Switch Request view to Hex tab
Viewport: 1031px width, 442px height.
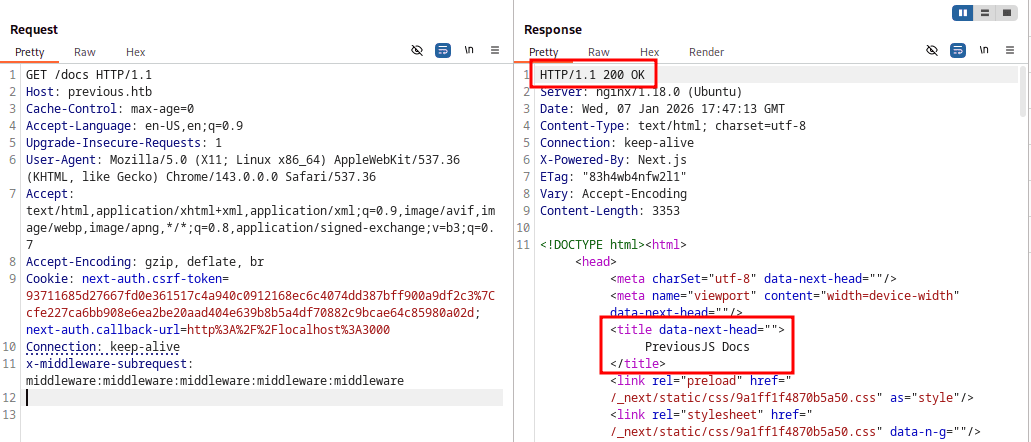point(135,52)
